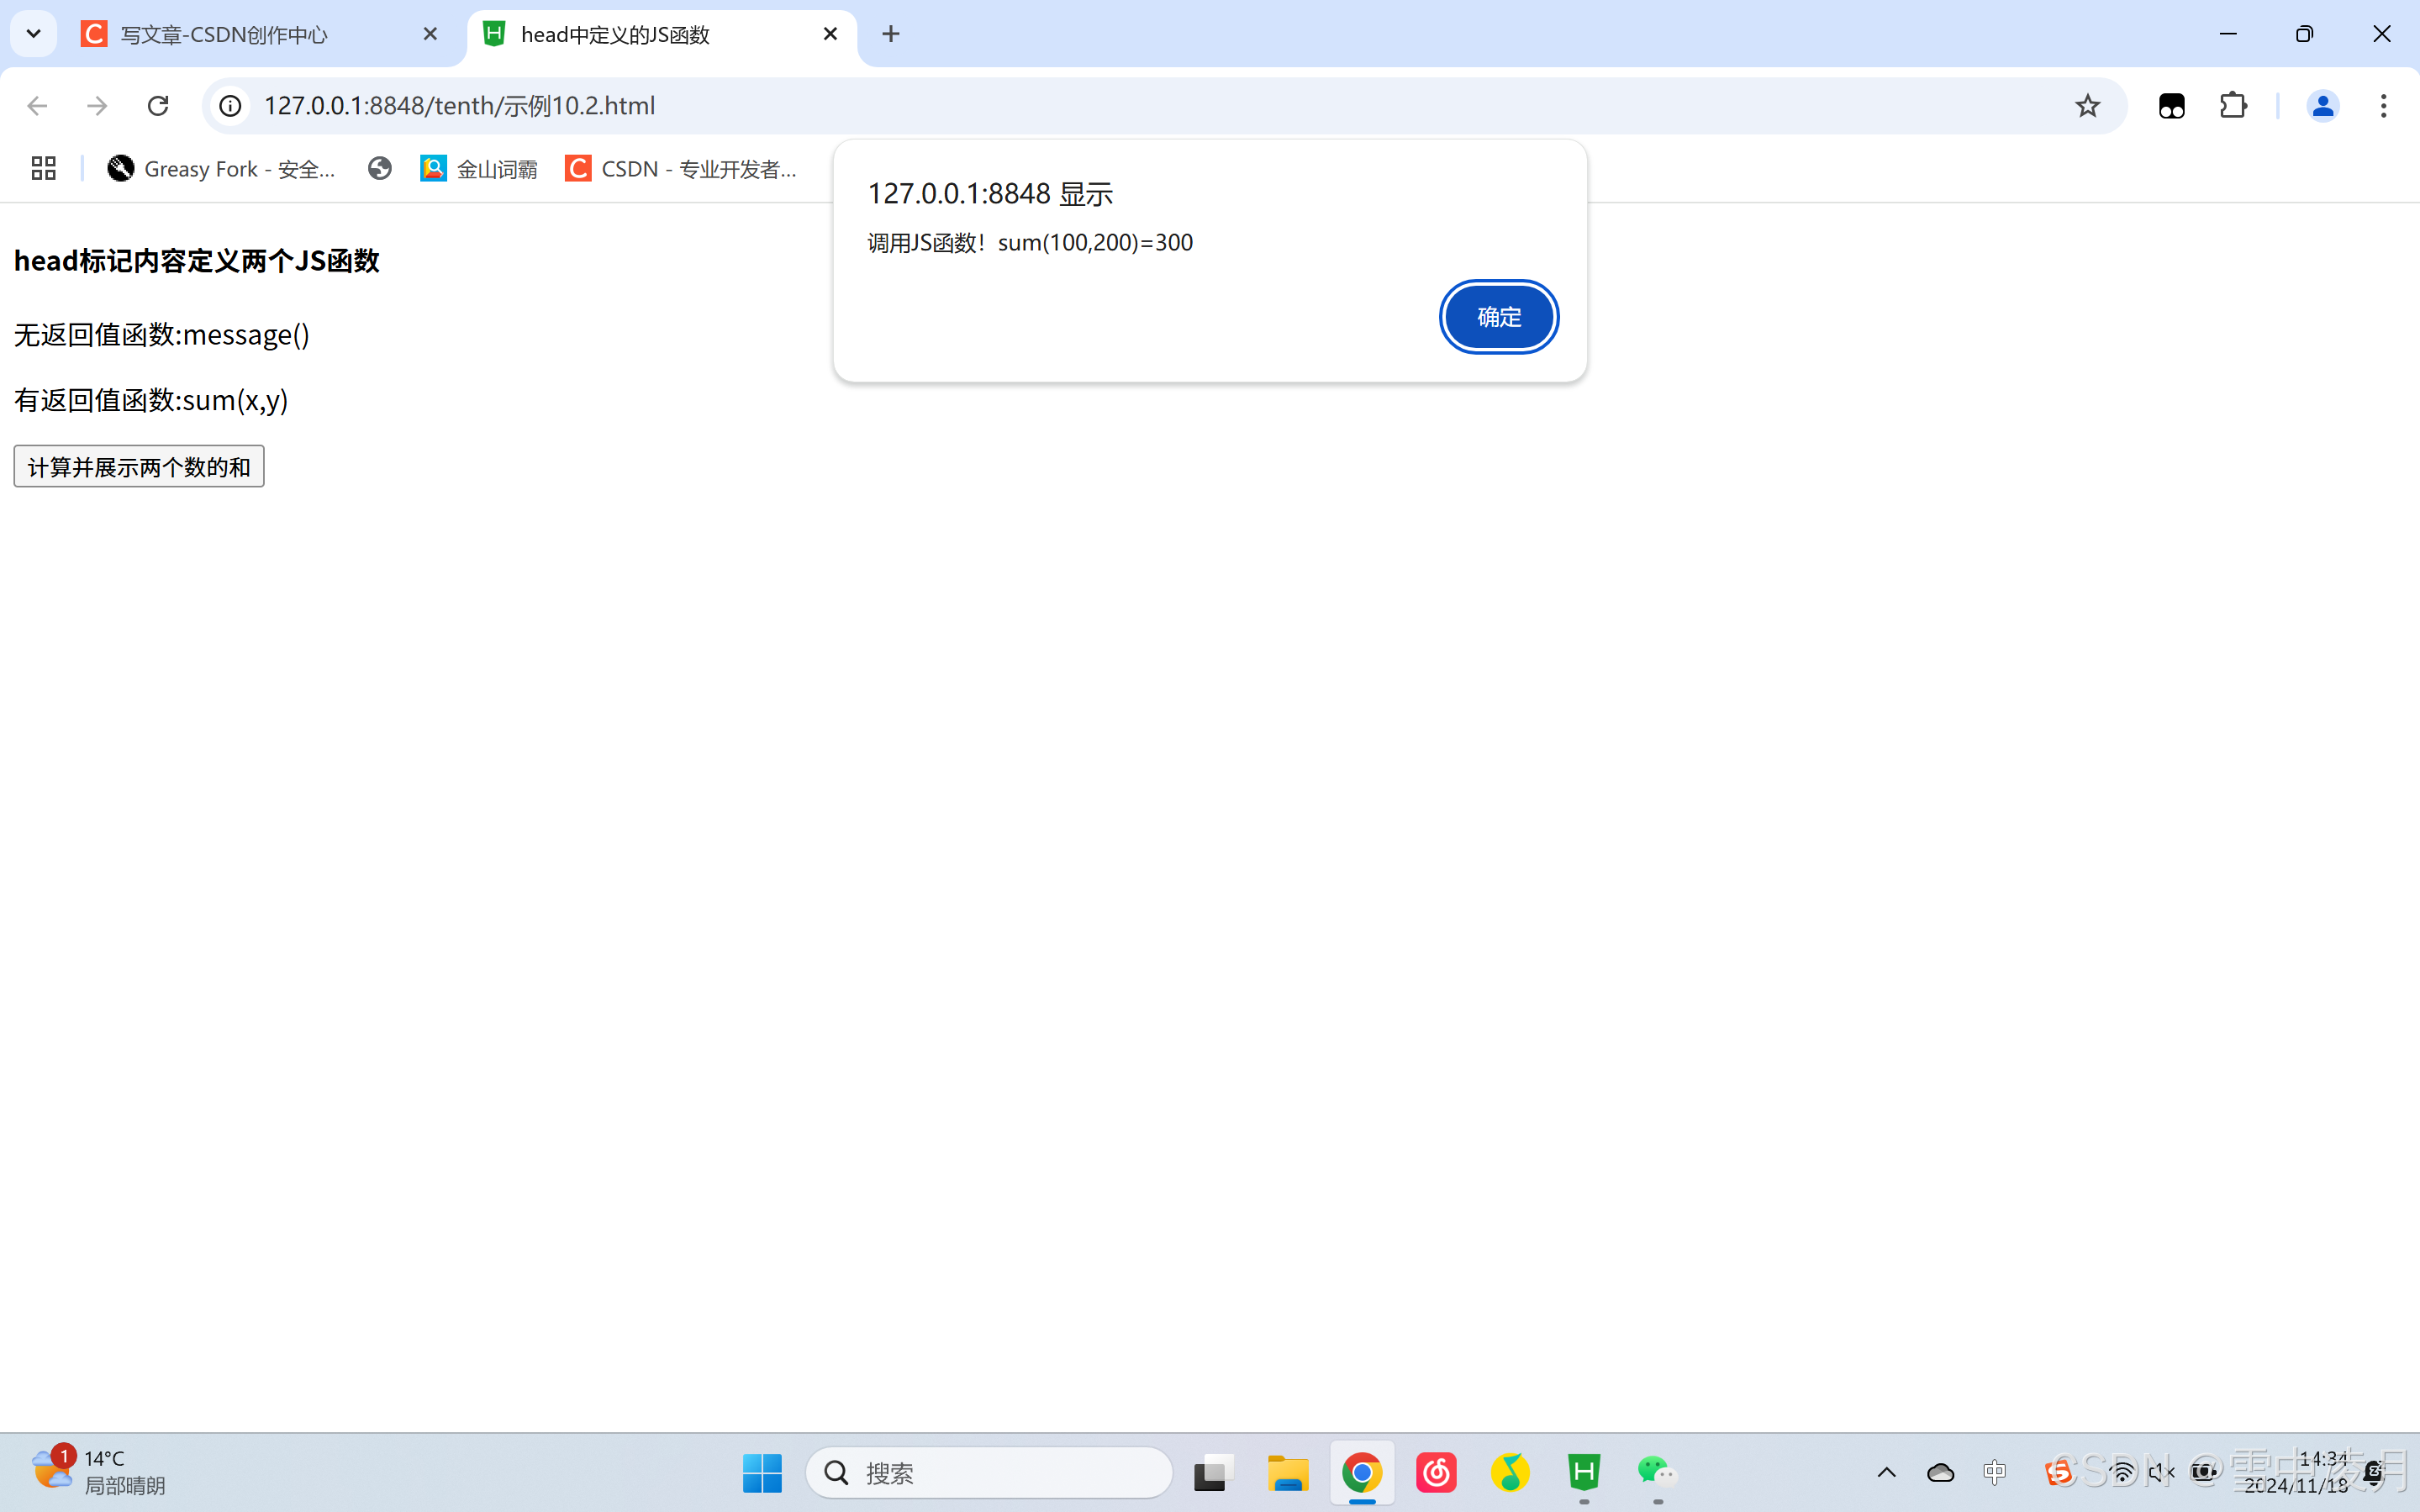Show hidden system tray icons
This screenshot has height=1512, width=2420.
pos(1886,1472)
